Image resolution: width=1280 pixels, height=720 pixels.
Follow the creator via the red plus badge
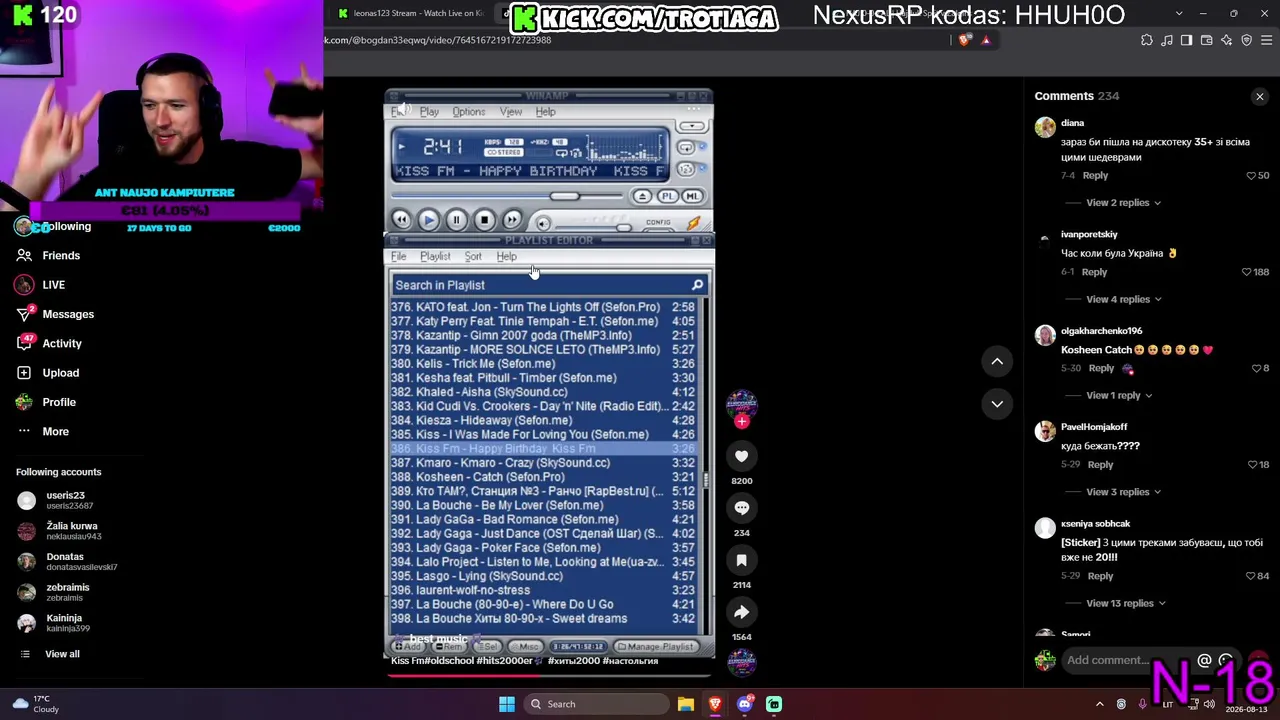pyautogui.click(x=742, y=422)
